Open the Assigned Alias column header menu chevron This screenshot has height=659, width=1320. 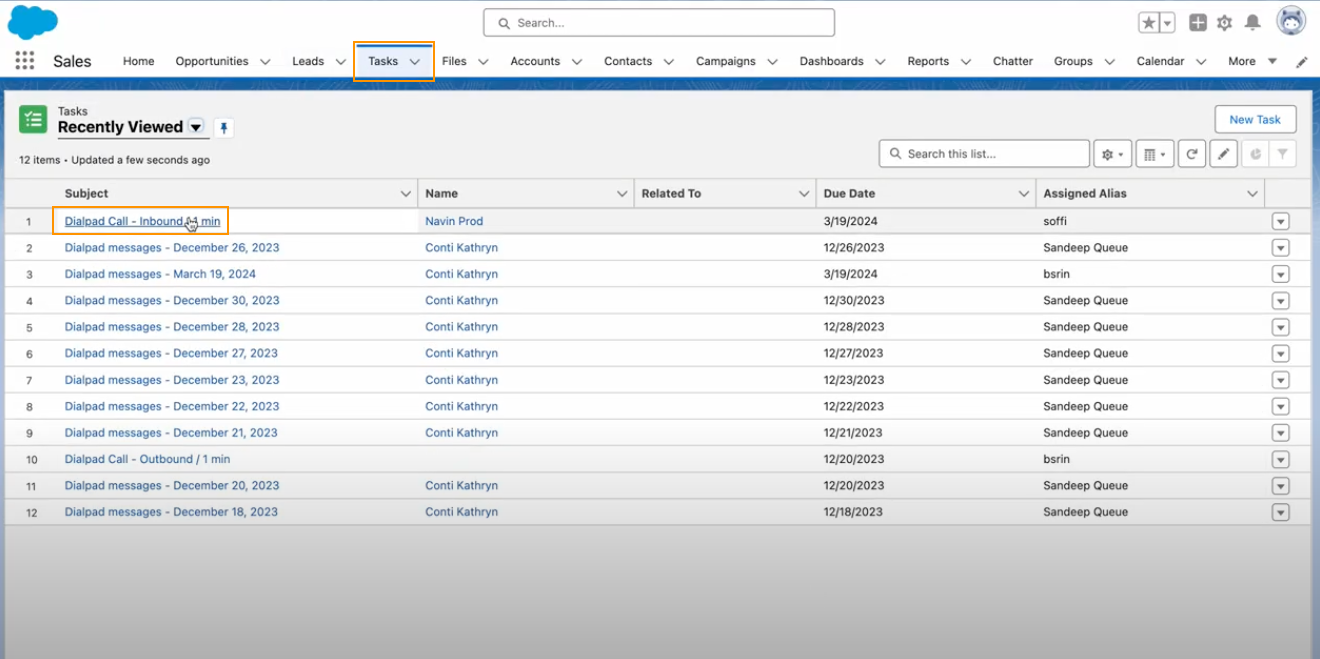pos(1253,194)
